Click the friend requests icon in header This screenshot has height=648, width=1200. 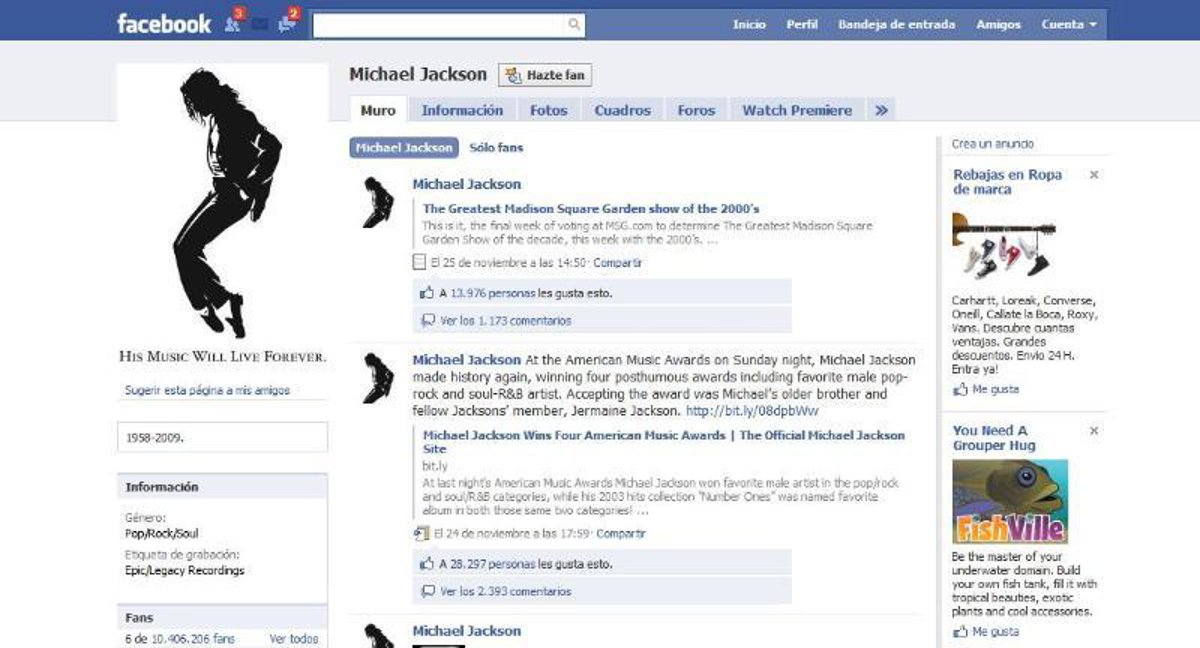233,24
